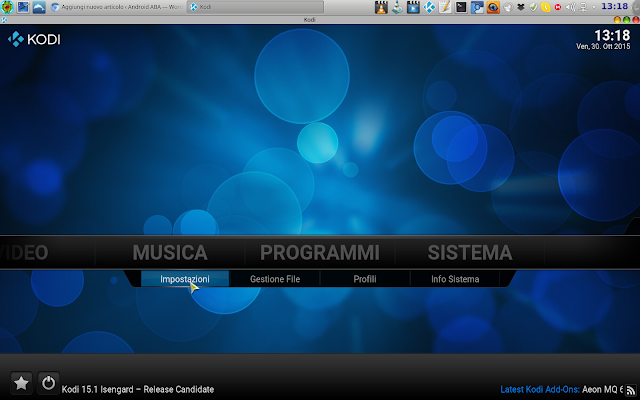Open the system volume tray icon

tap(571, 7)
